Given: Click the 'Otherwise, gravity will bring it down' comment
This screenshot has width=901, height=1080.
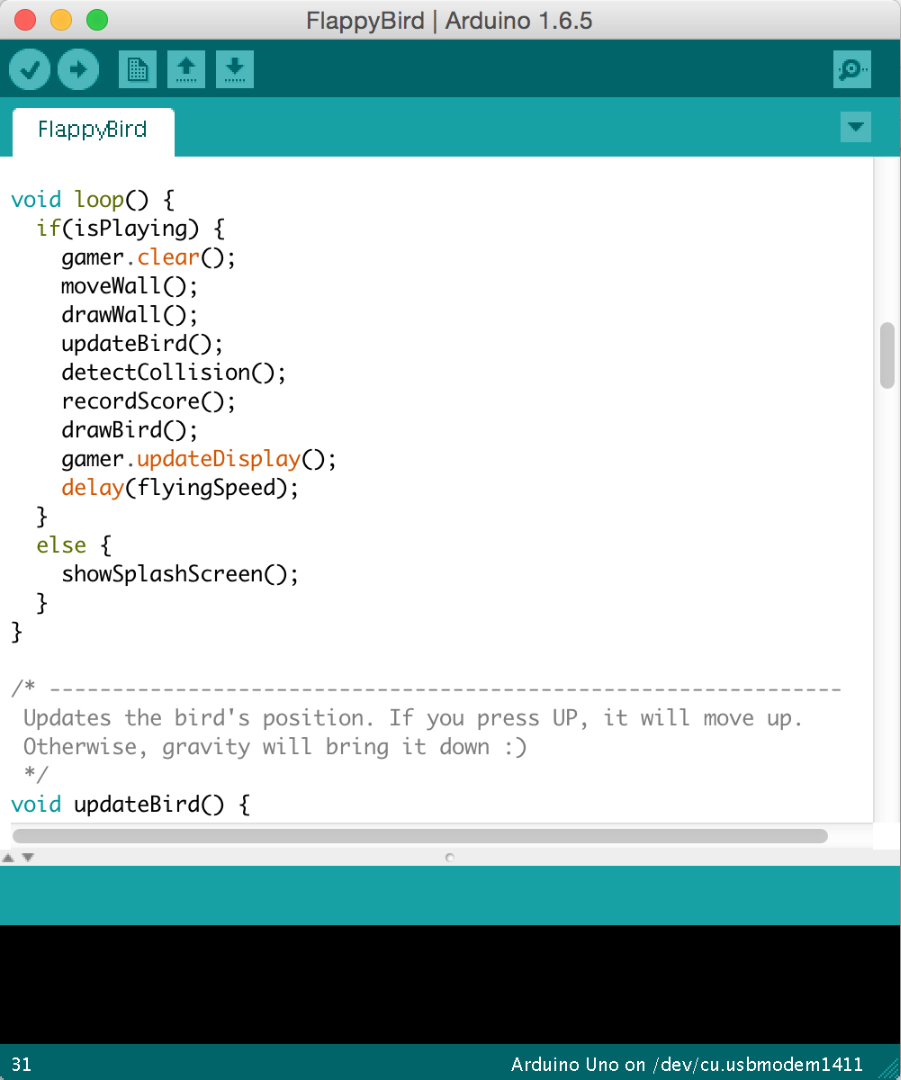Looking at the screenshot, I should 275,747.
